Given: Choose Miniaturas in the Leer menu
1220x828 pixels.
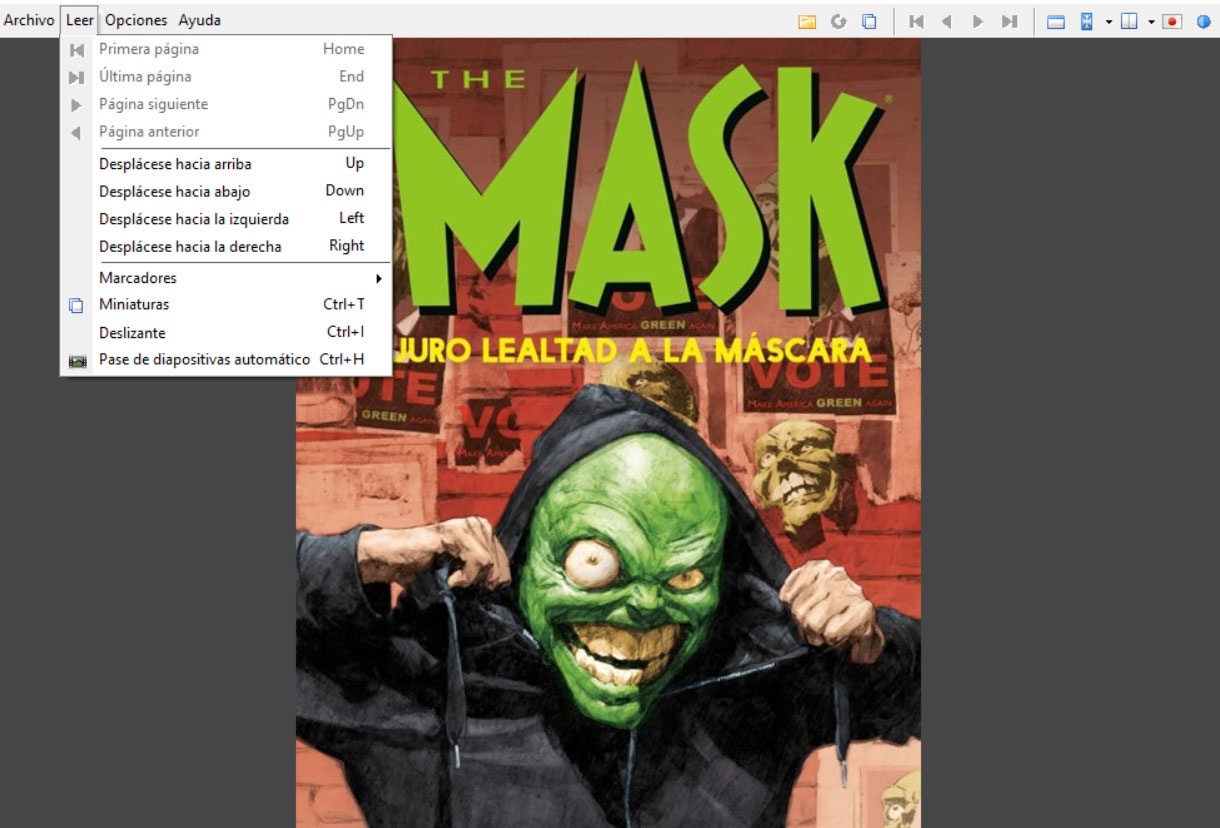Looking at the screenshot, I should 226,305.
